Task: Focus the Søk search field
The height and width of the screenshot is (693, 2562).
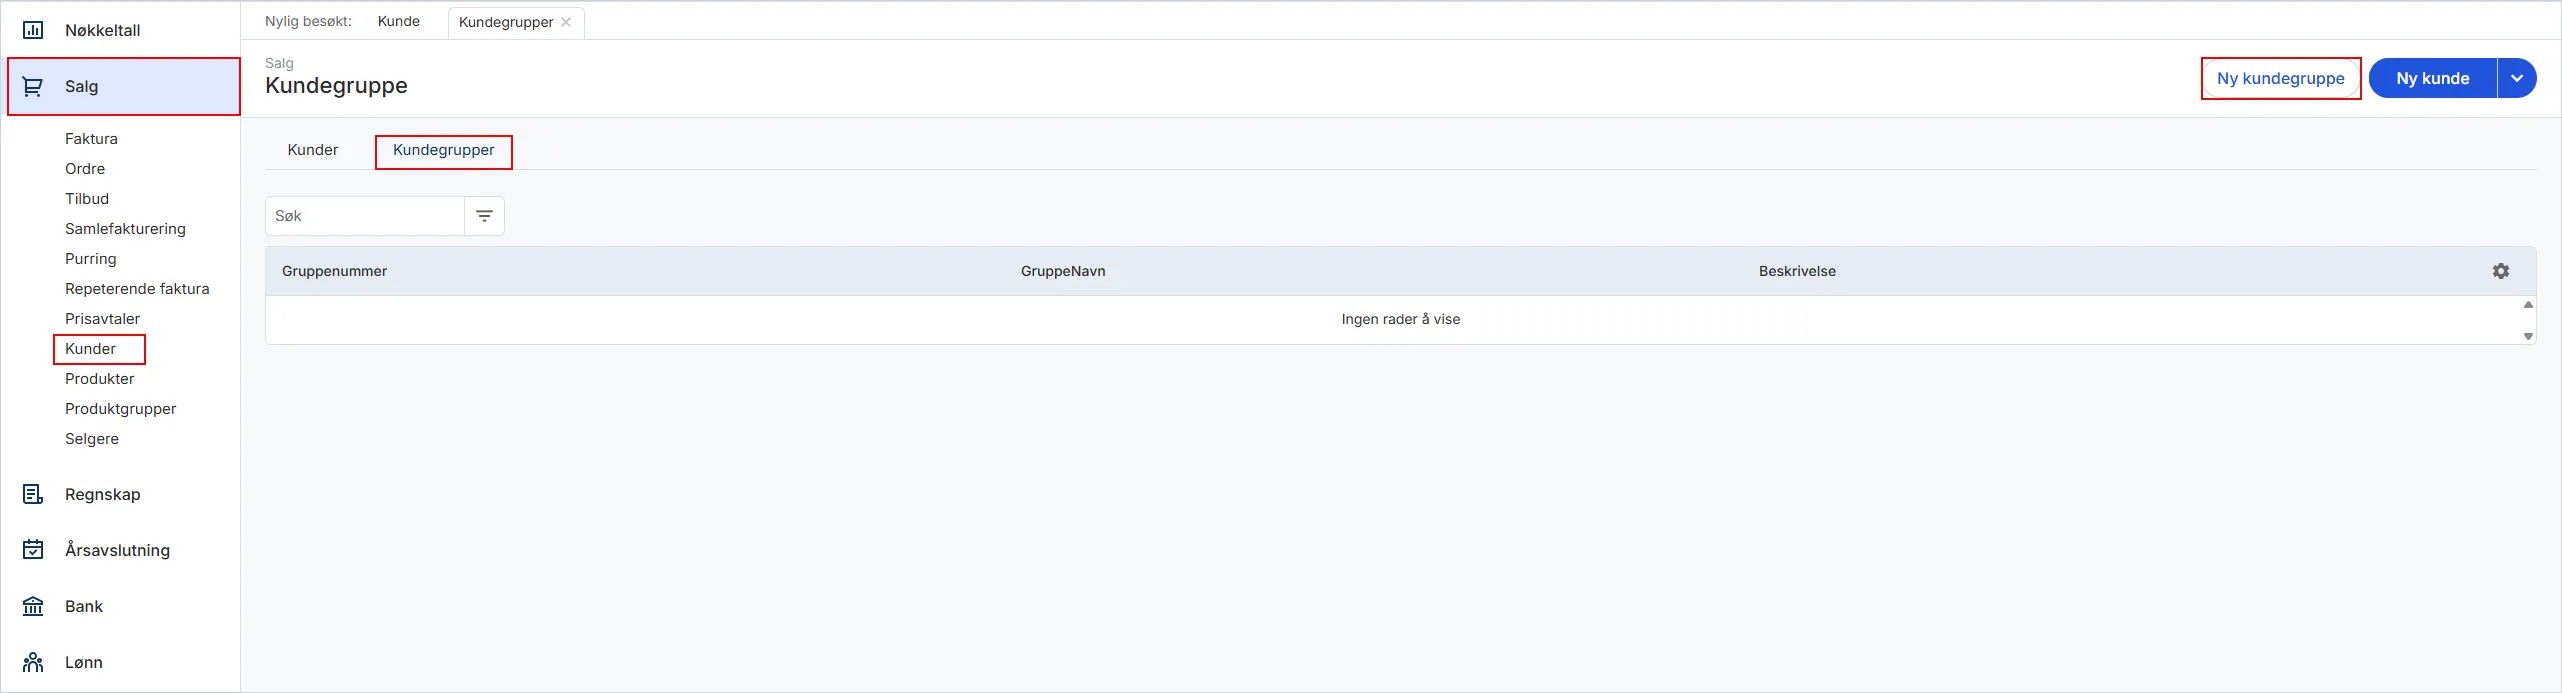Action: [365, 216]
